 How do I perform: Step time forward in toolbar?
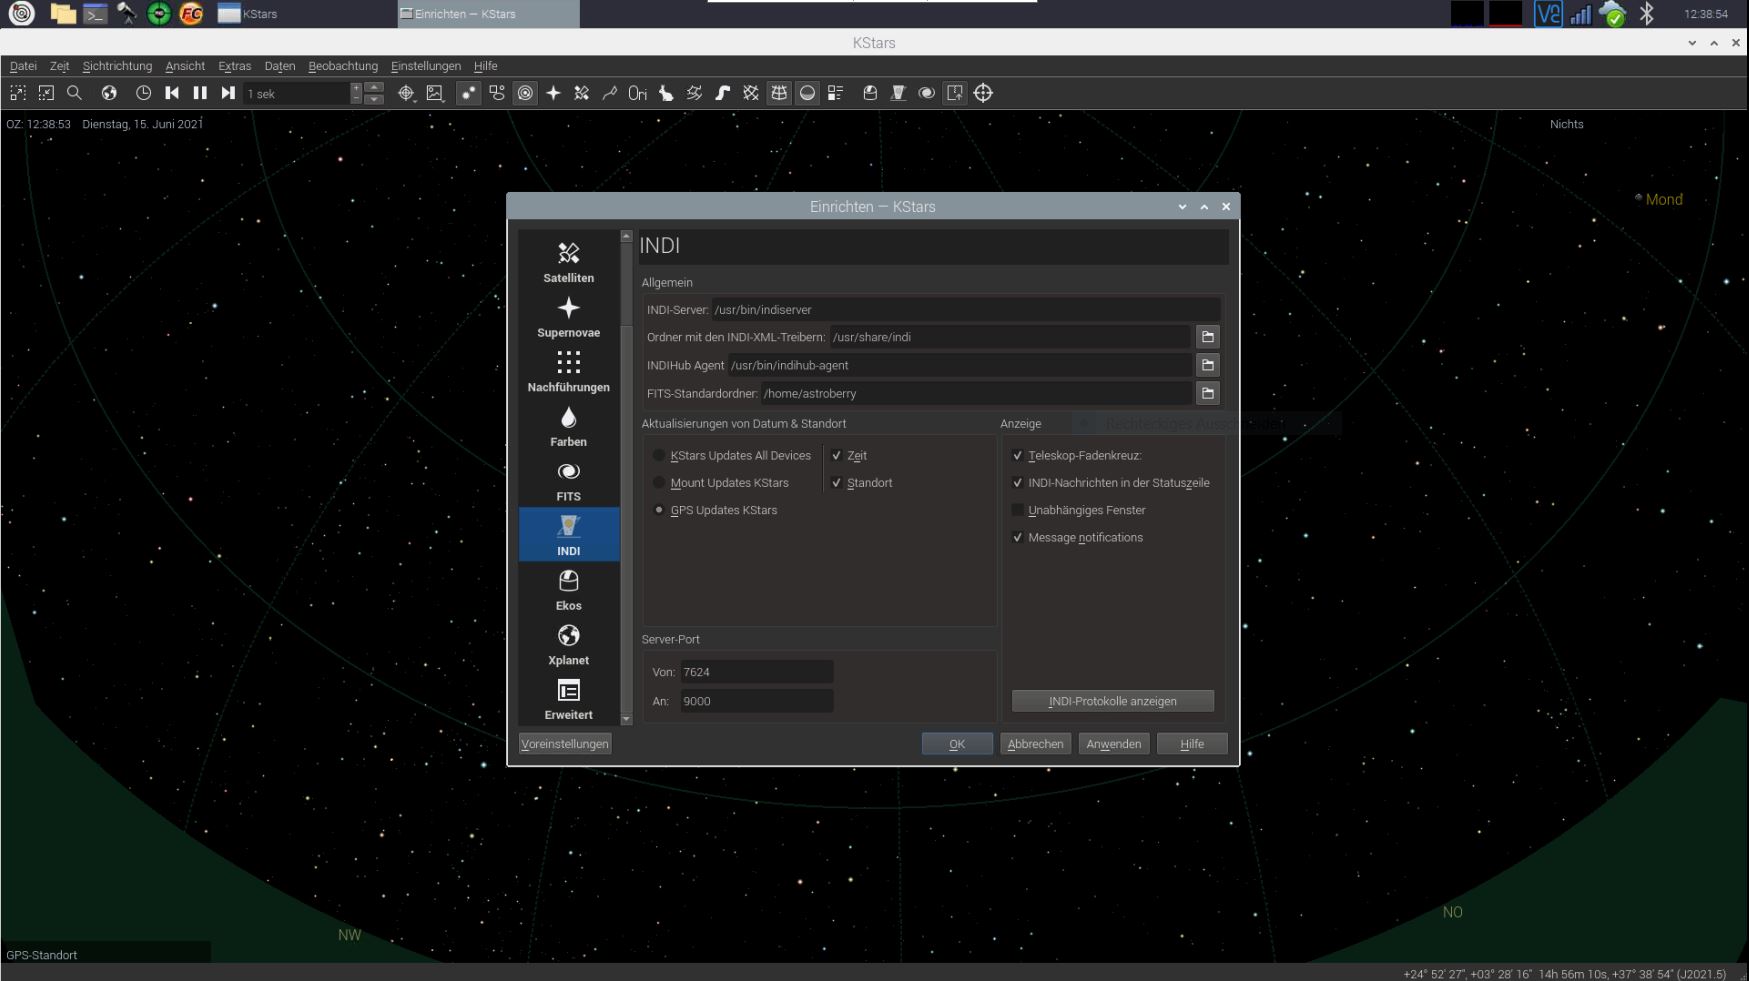point(228,93)
